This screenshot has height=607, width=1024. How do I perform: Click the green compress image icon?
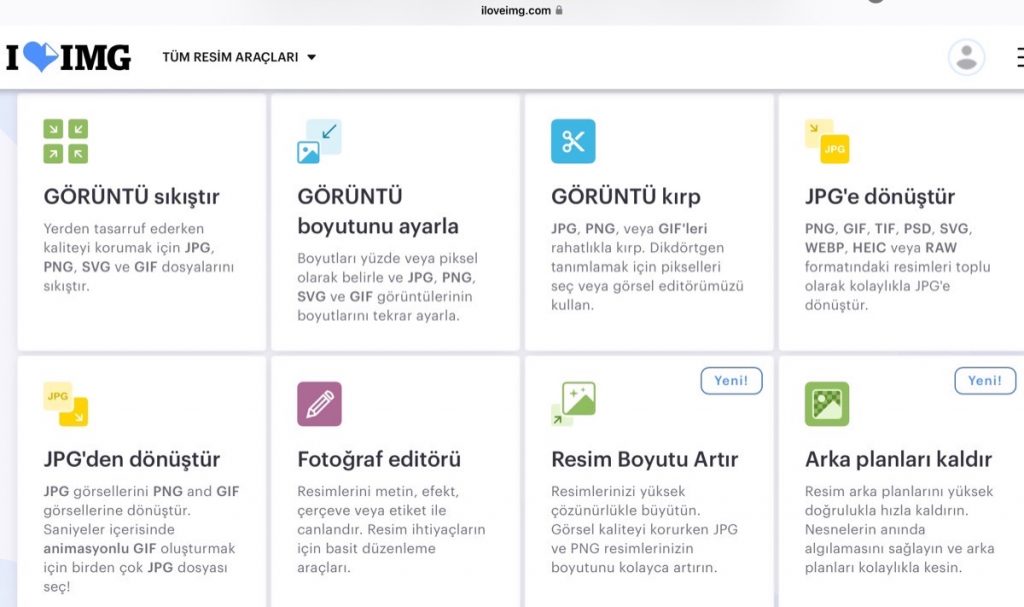click(x=66, y=141)
